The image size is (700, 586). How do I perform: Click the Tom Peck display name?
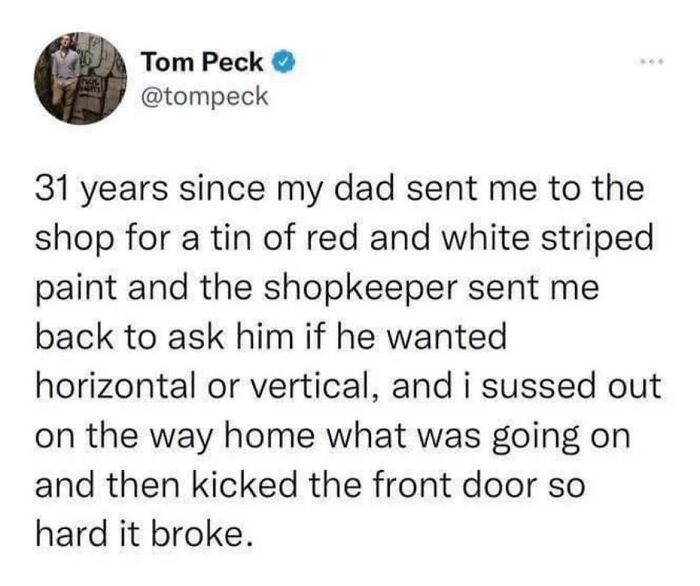202,62
